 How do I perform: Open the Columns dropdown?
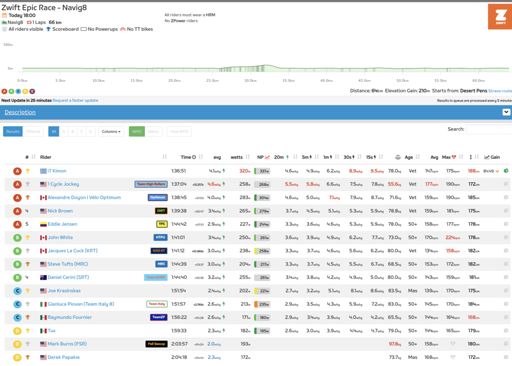[111, 131]
